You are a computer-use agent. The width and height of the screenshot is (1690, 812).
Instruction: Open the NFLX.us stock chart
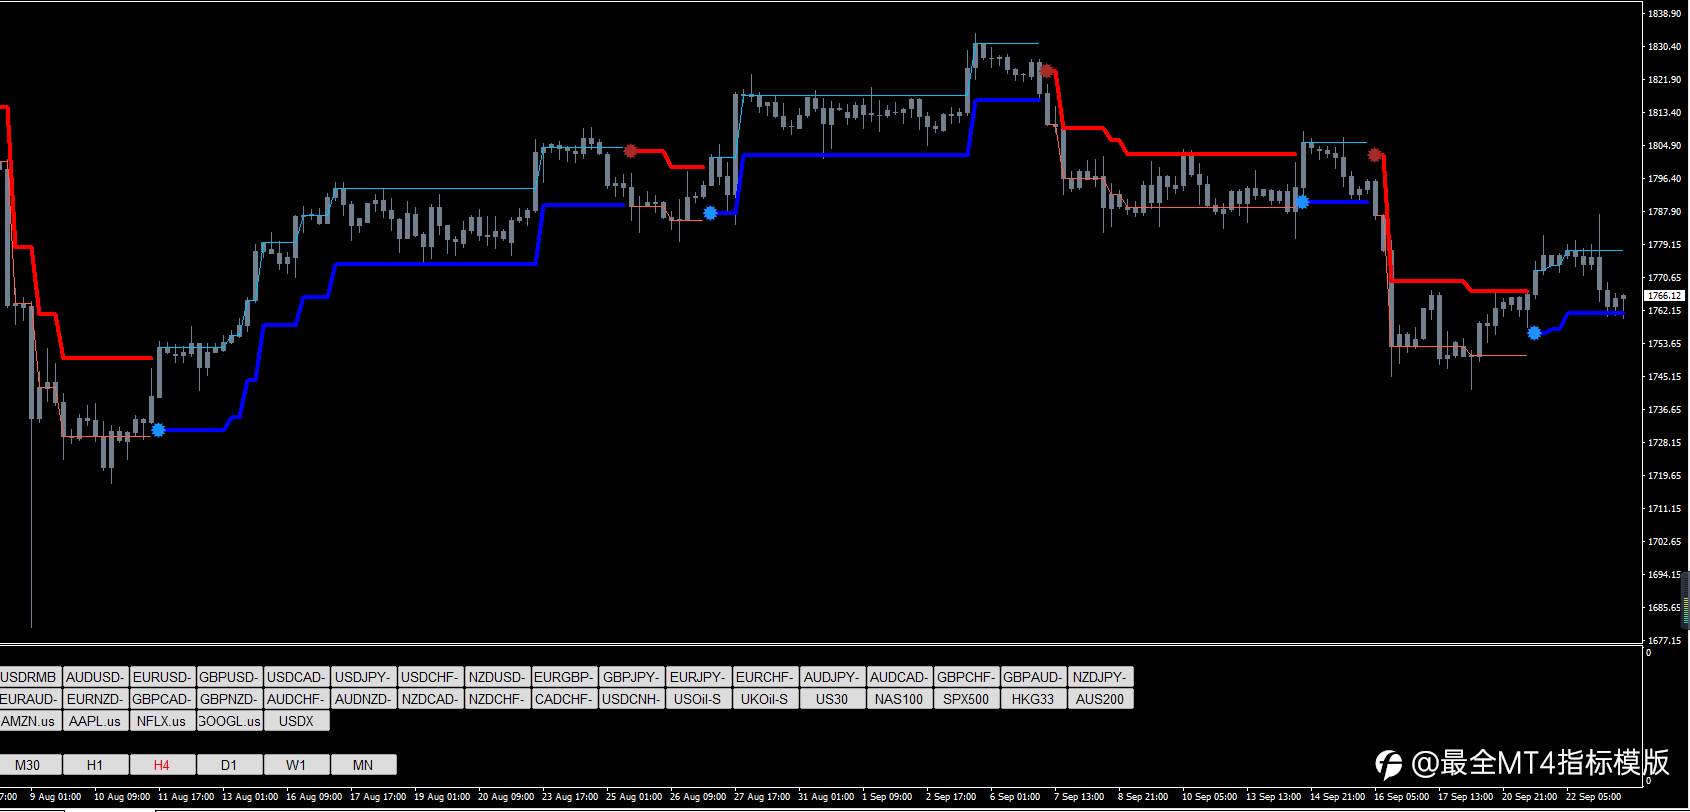(162, 721)
